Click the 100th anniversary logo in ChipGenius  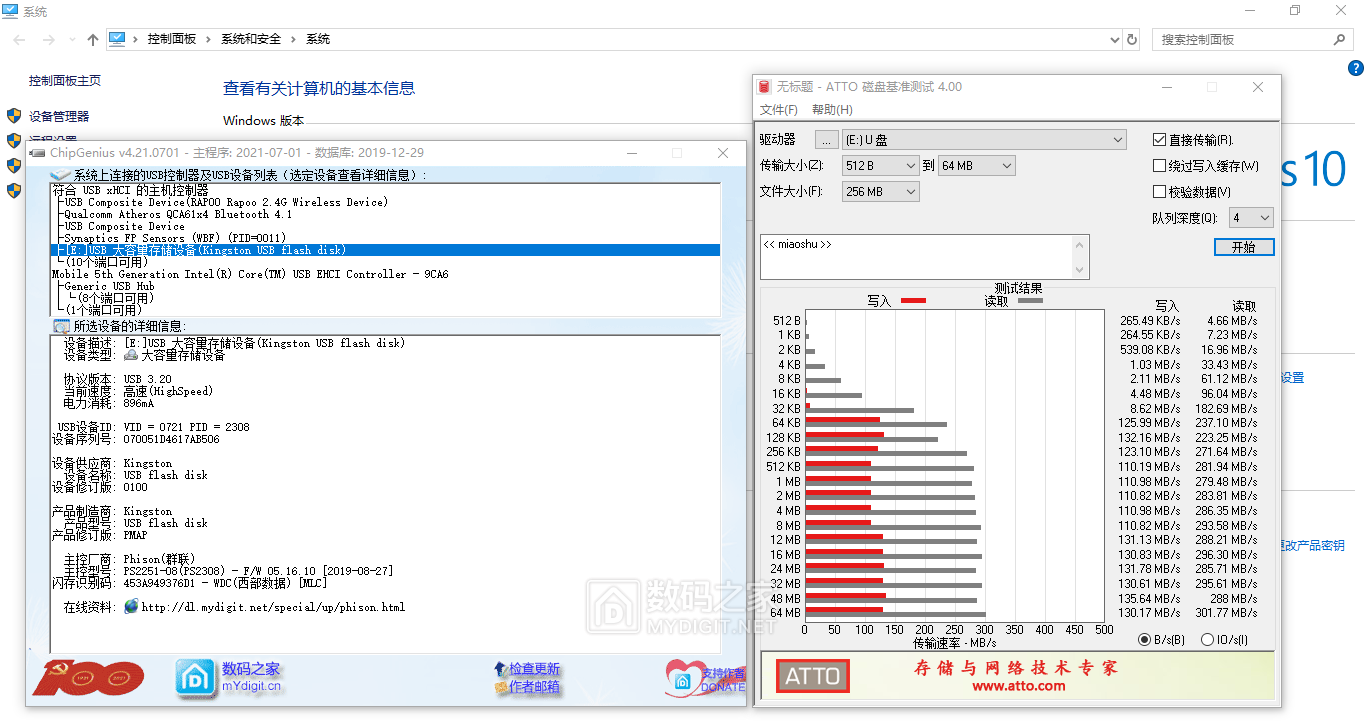click(x=88, y=678)
